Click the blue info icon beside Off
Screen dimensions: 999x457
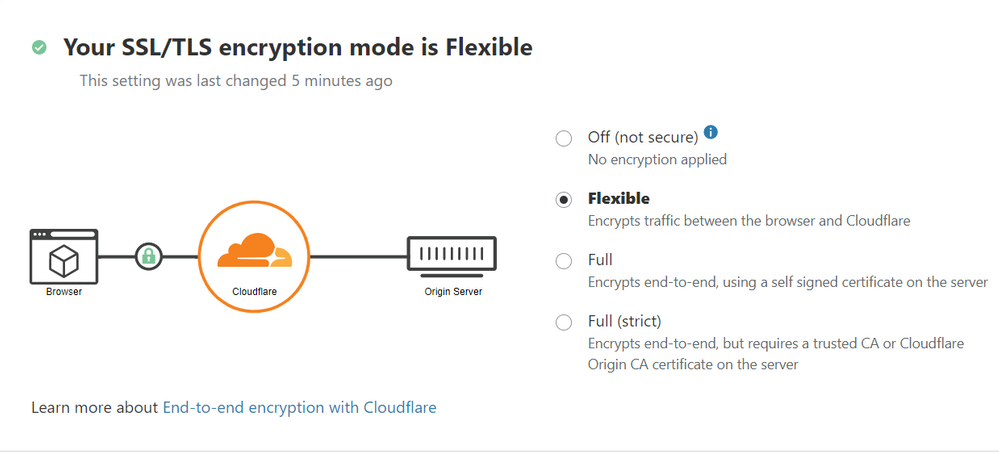[711, 133]
